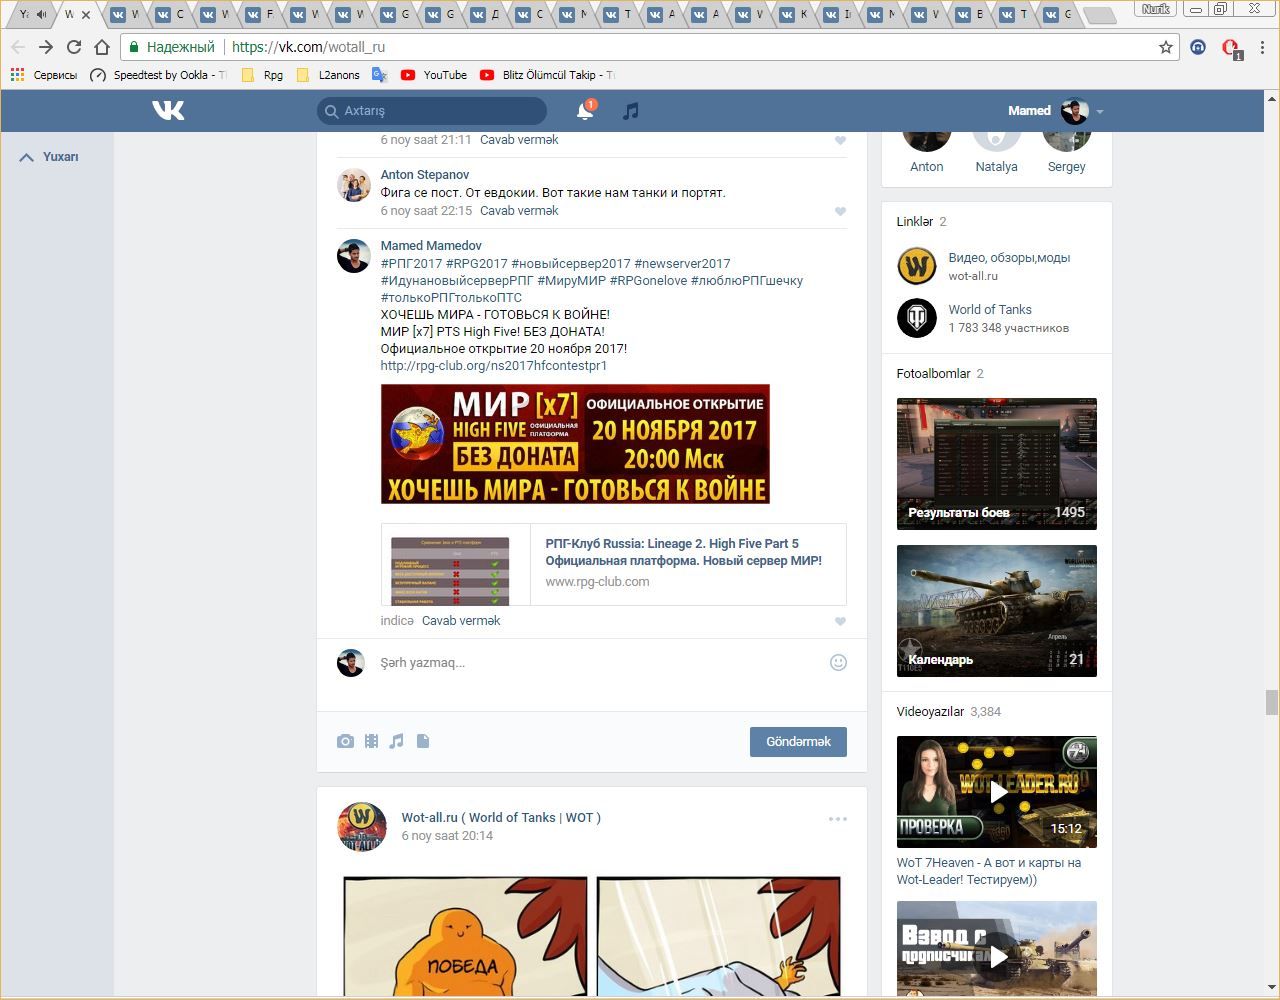This screenshot has width=1280, height=1000.
Task: Open Wot-all.ru ( World of Tanks | WOT ) title
Action: tap(501, 818)
